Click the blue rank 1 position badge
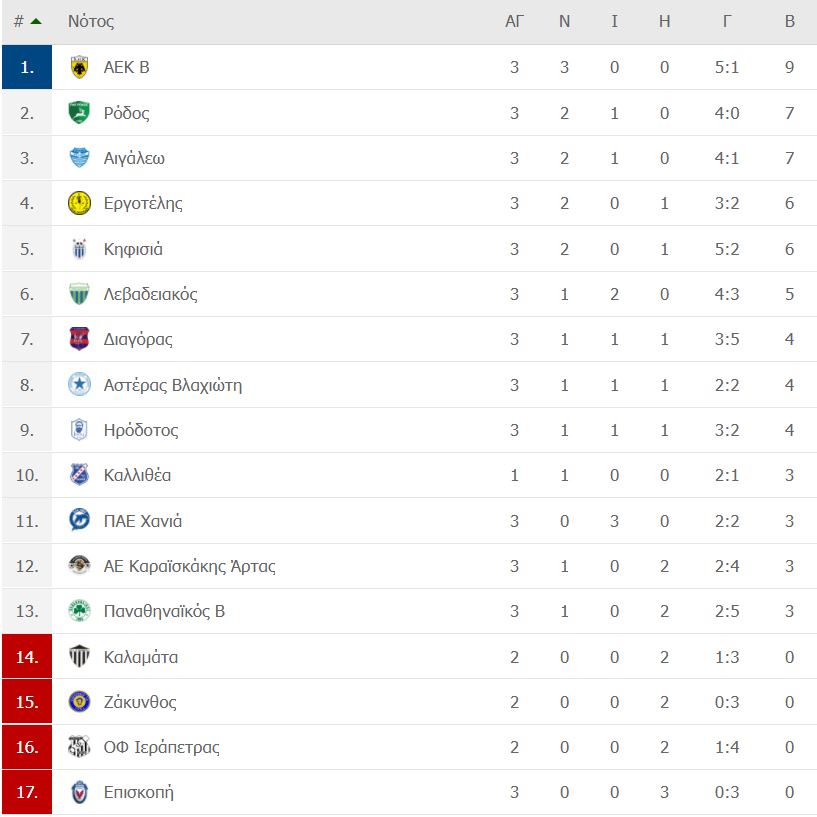 pos(27,67)
